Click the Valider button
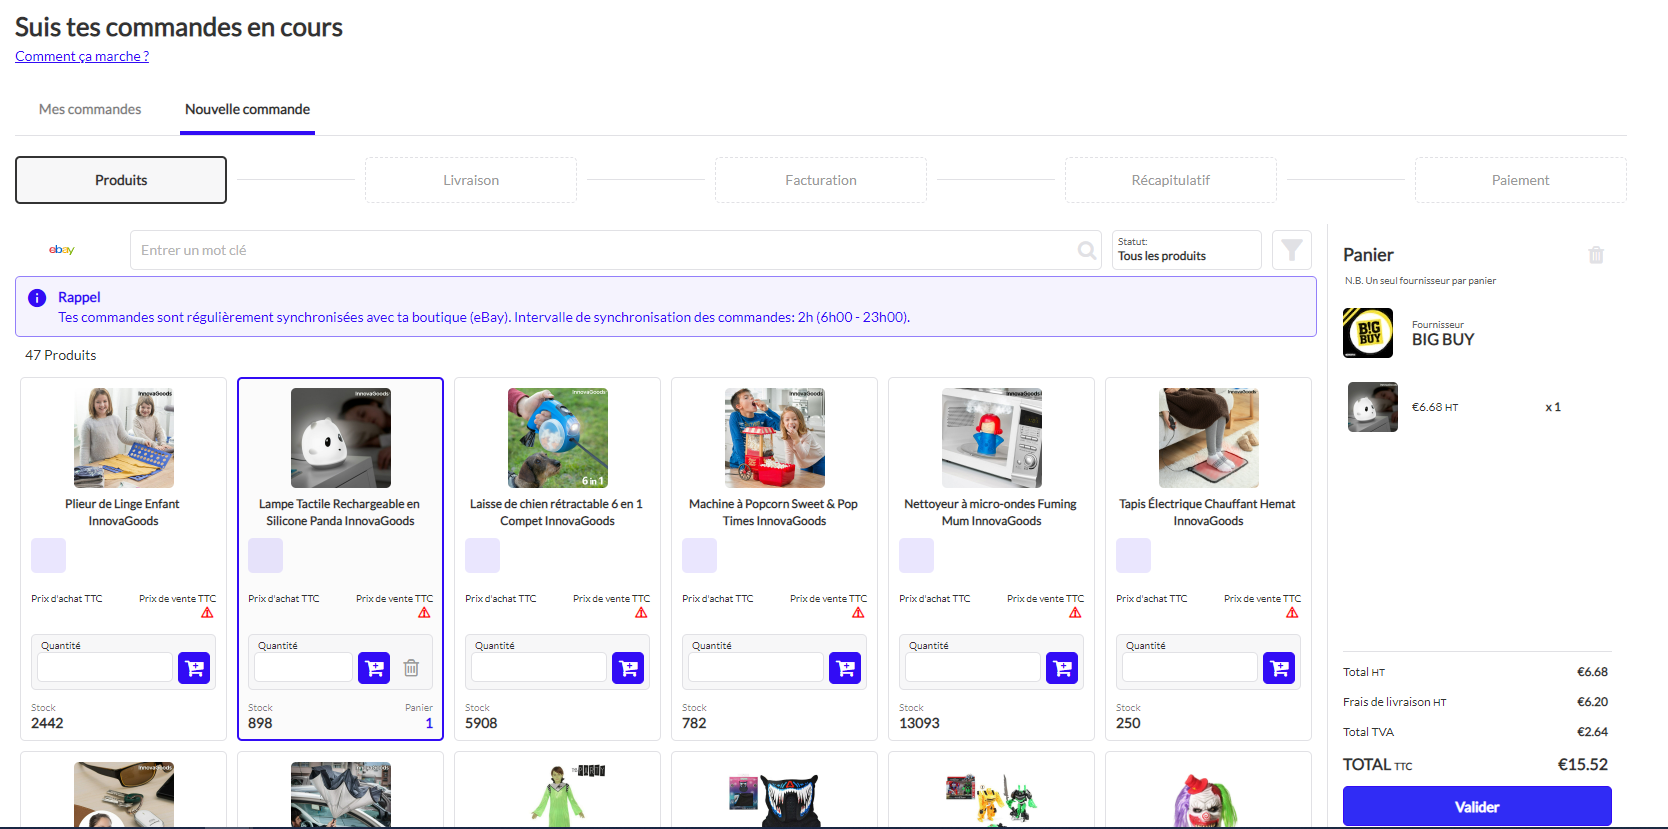The width and height of the screenshot is (1668, 829). (x=1477, y=807)
